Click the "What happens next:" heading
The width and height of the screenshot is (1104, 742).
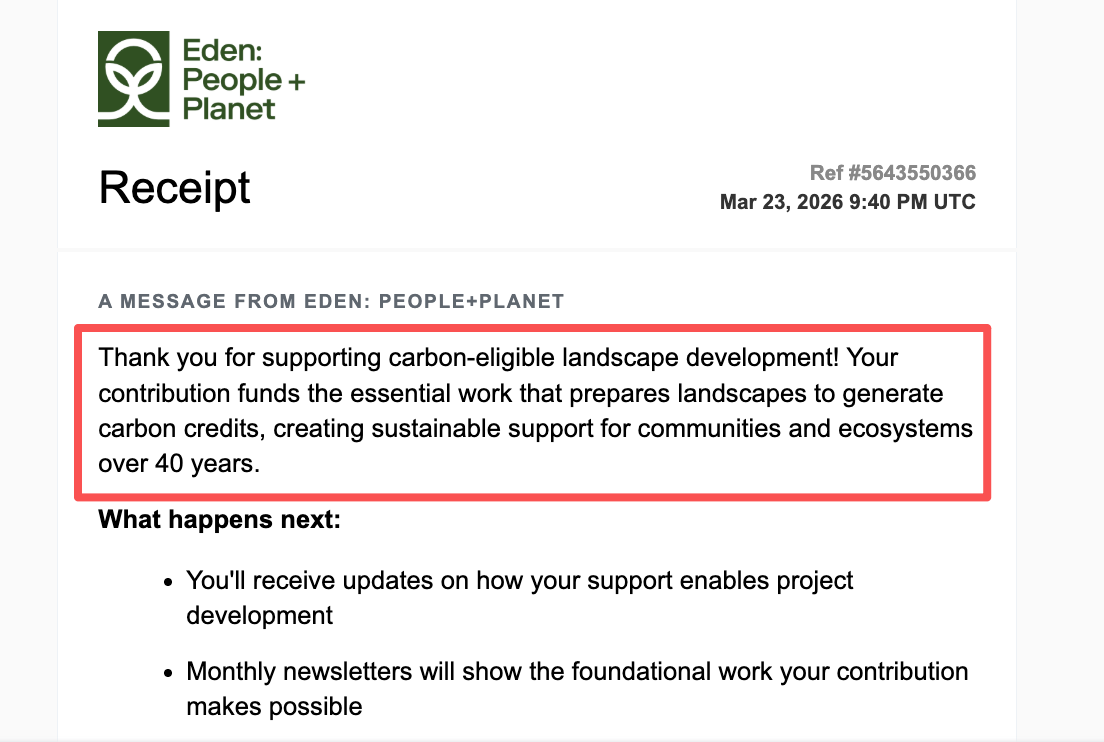[x=219, y=520]
